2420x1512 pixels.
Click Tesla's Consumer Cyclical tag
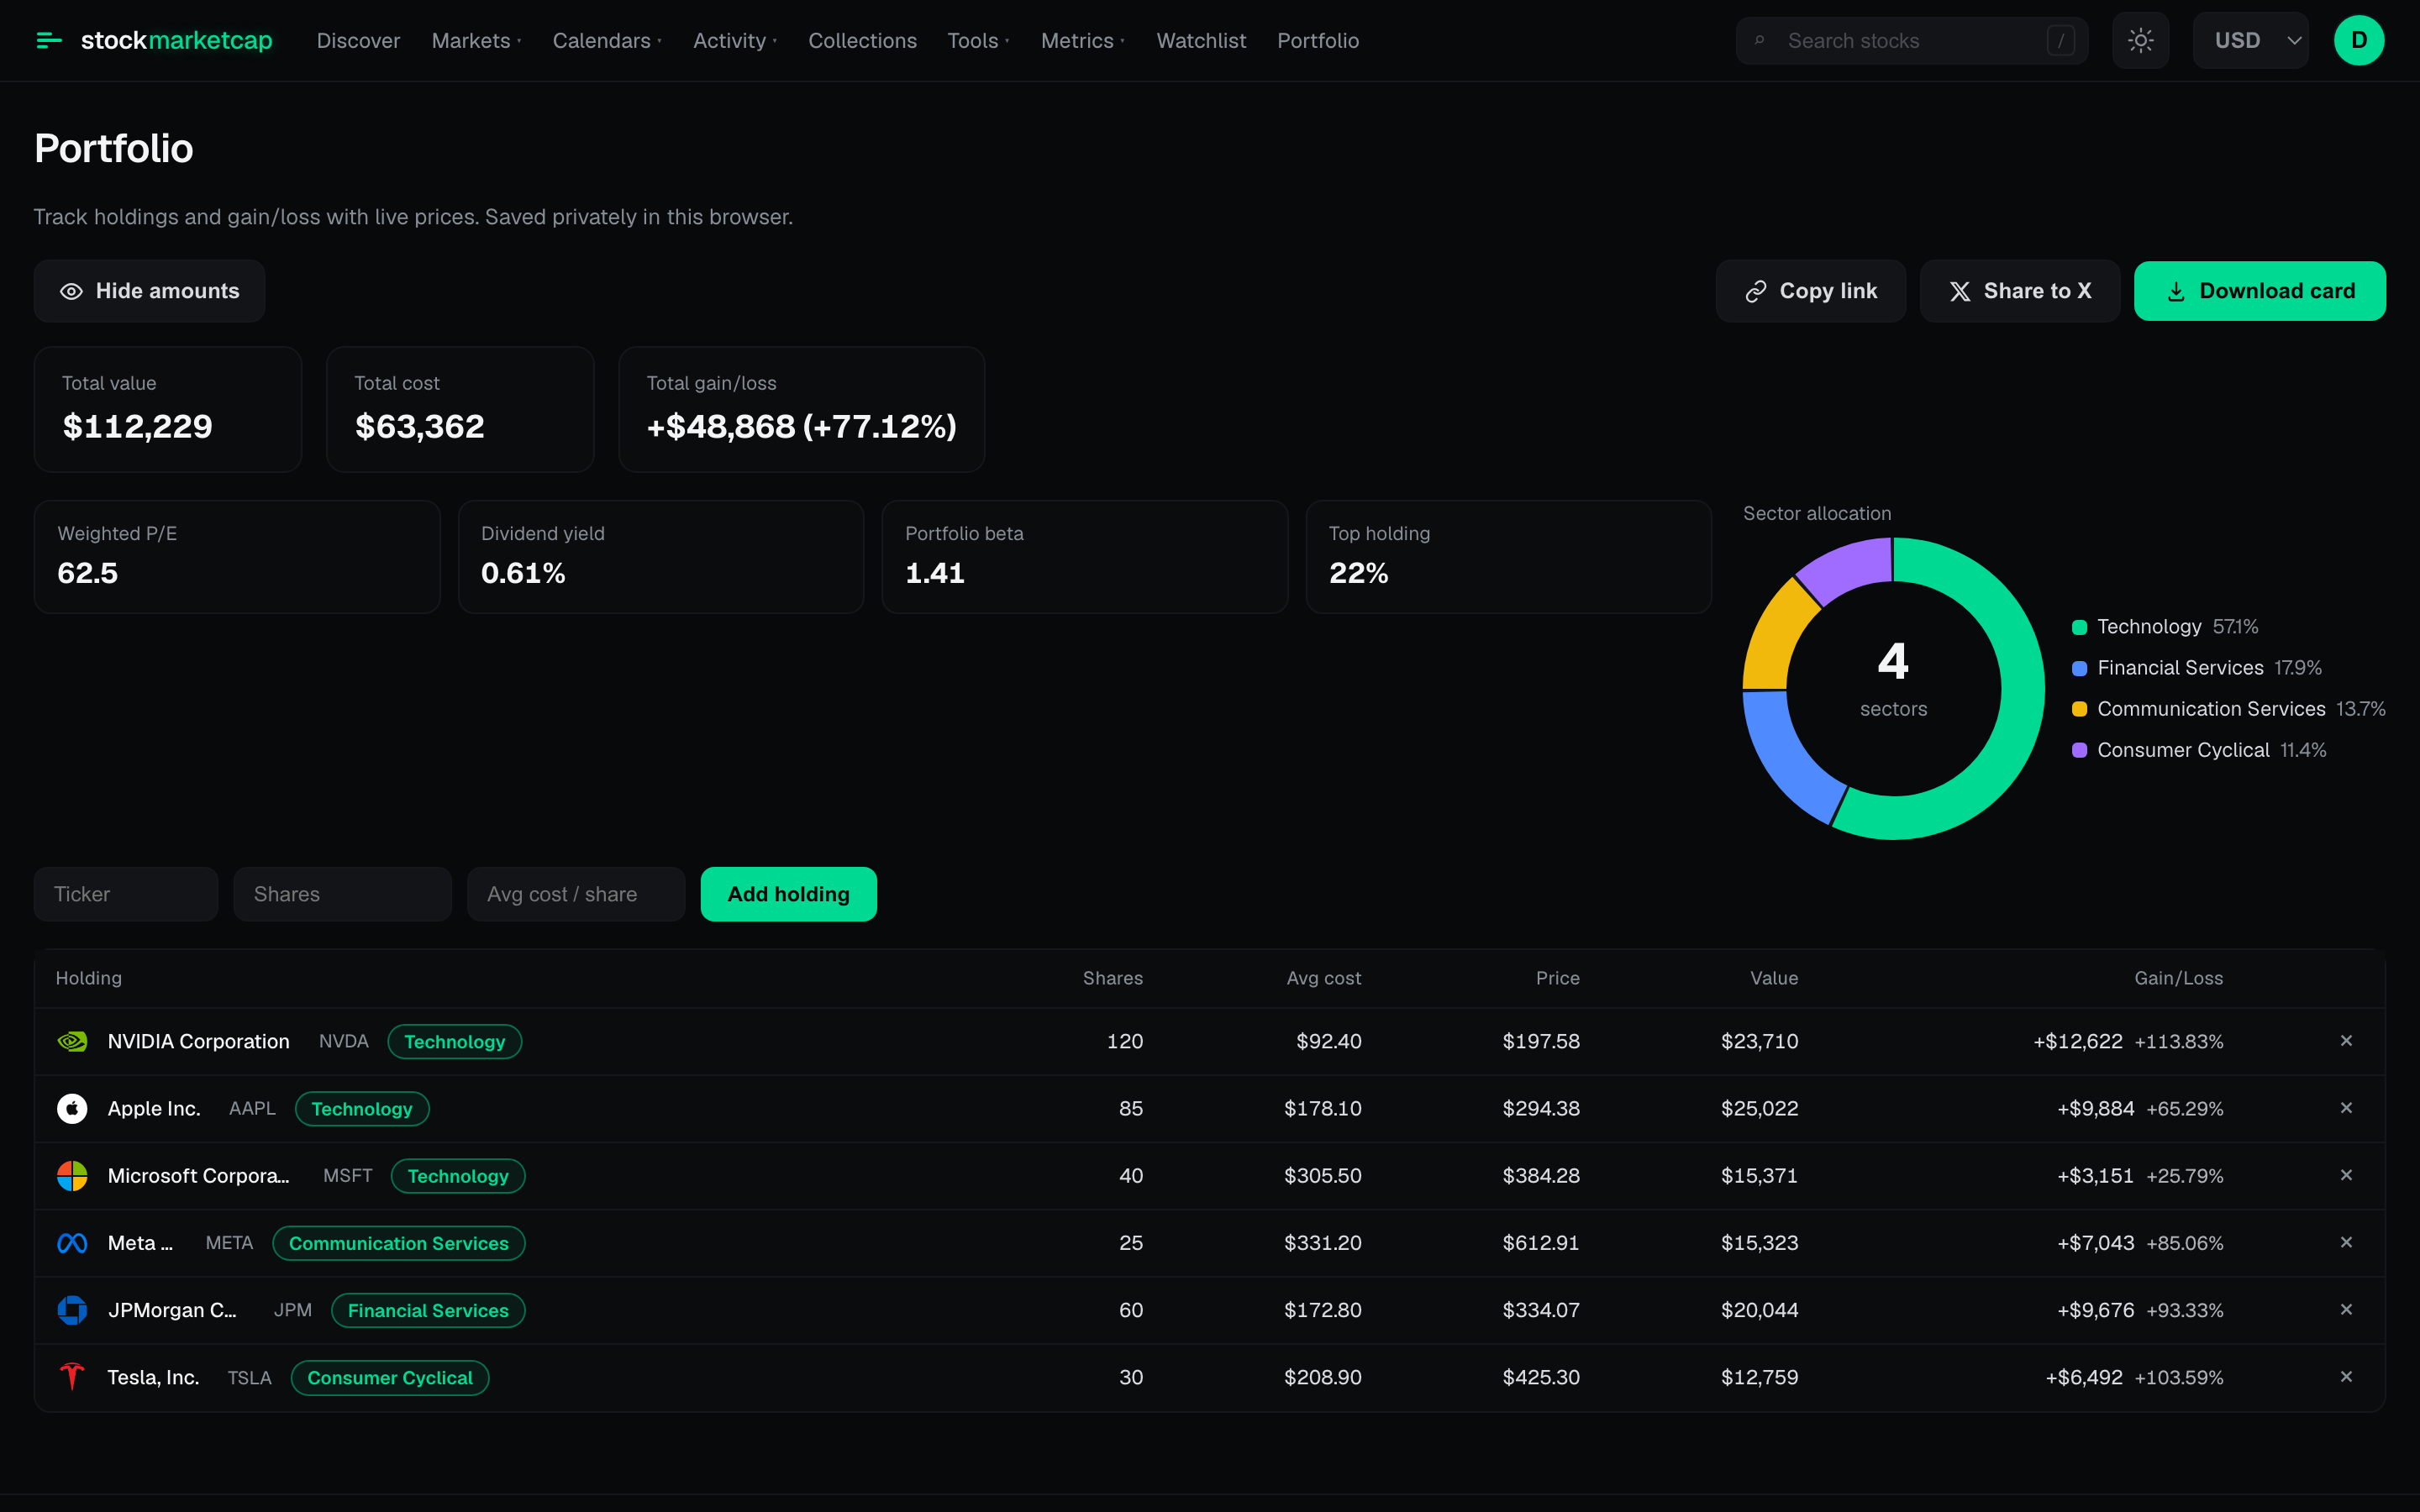[390, 1377]
